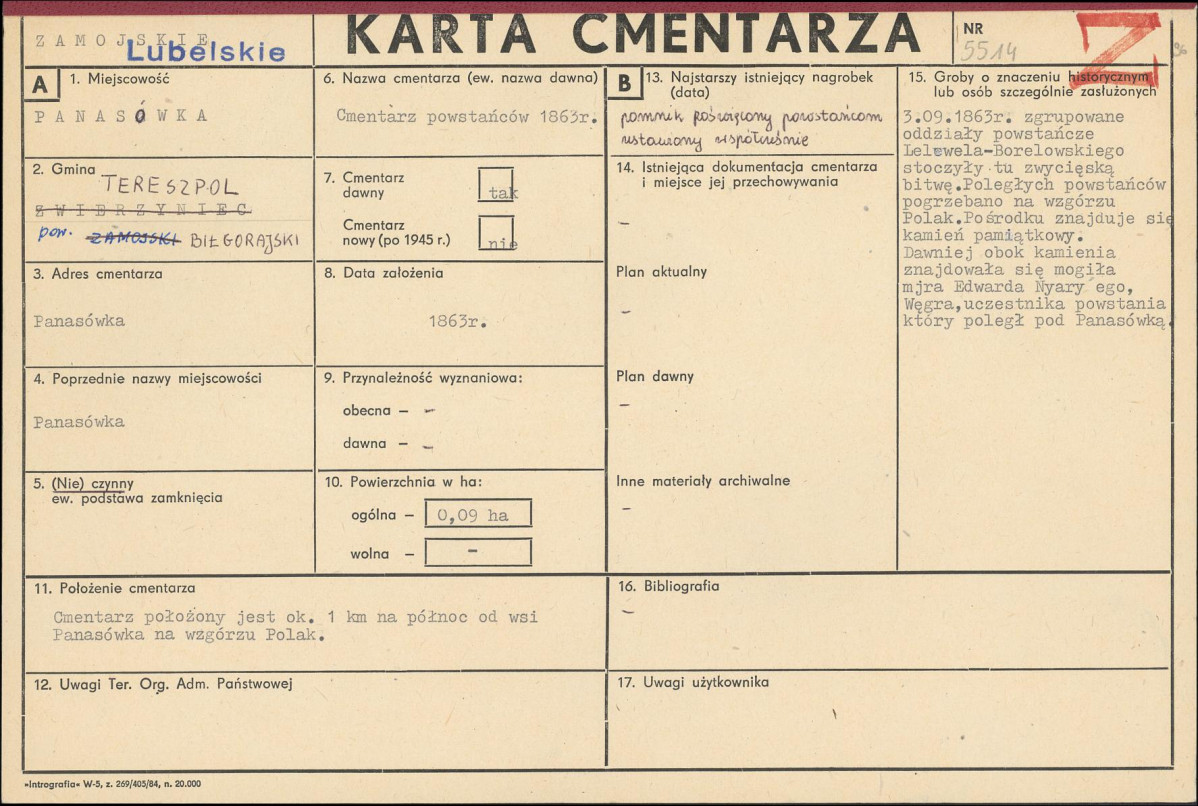Select handwritten "pomnik poświęcony powstańcom" line

click(751, 117)
